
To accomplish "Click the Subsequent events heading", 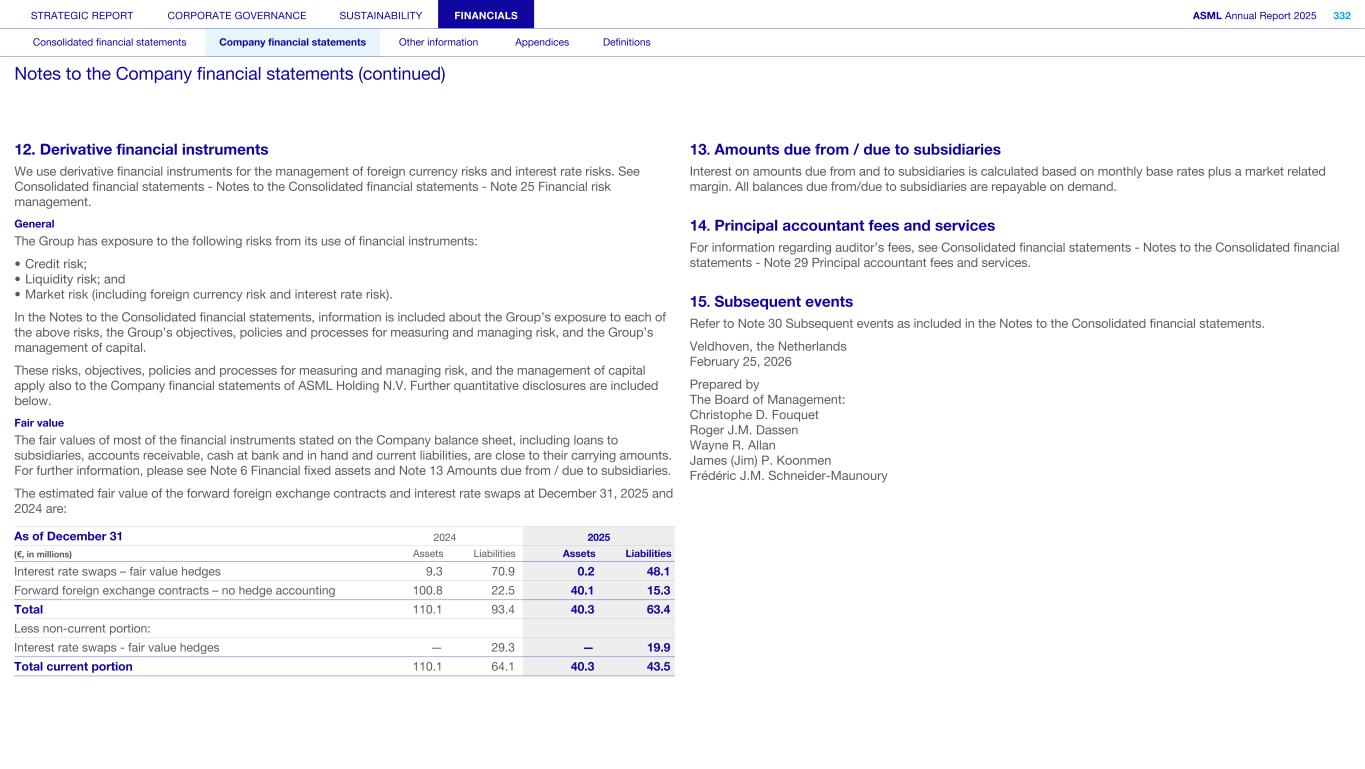I will click(771, 301).
